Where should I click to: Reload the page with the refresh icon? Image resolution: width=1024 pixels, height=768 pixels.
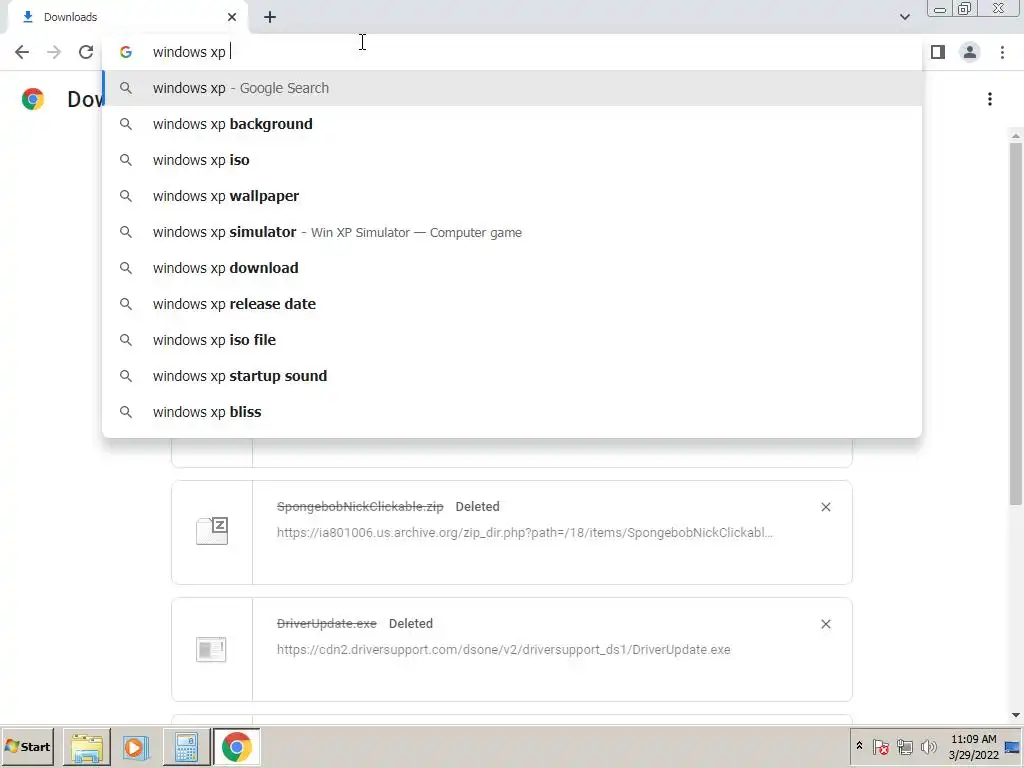(86, 52)
